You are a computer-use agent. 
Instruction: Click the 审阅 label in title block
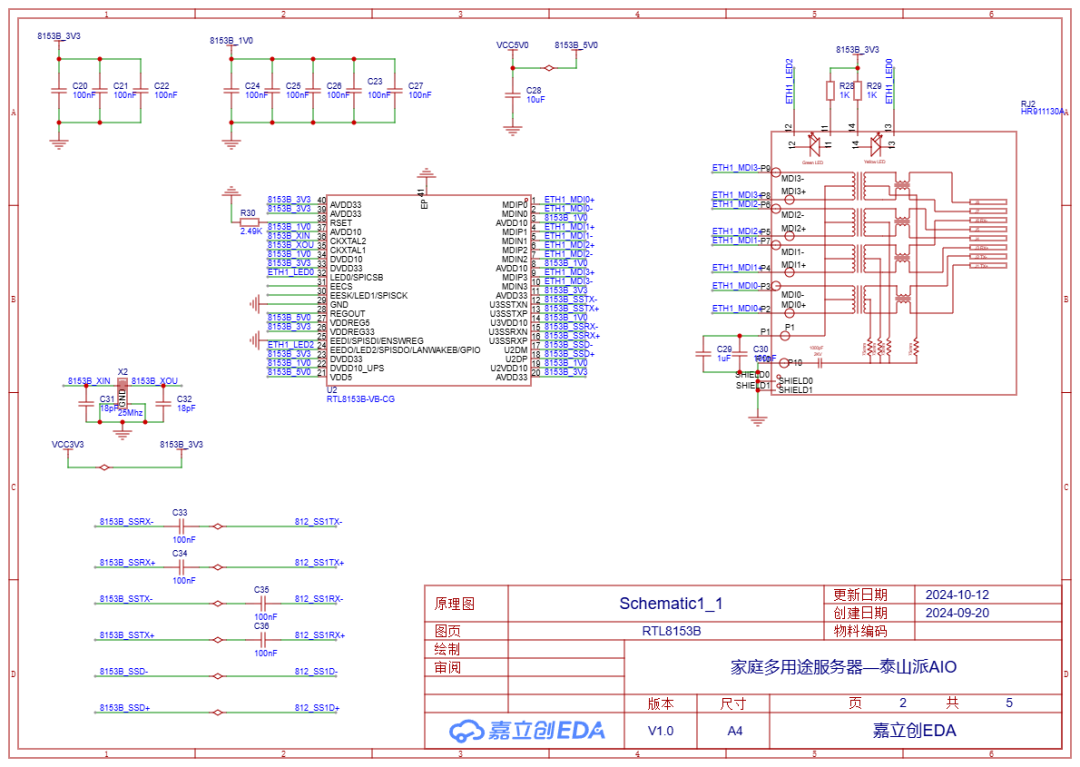pyautogui.click(x=447, y=667)
